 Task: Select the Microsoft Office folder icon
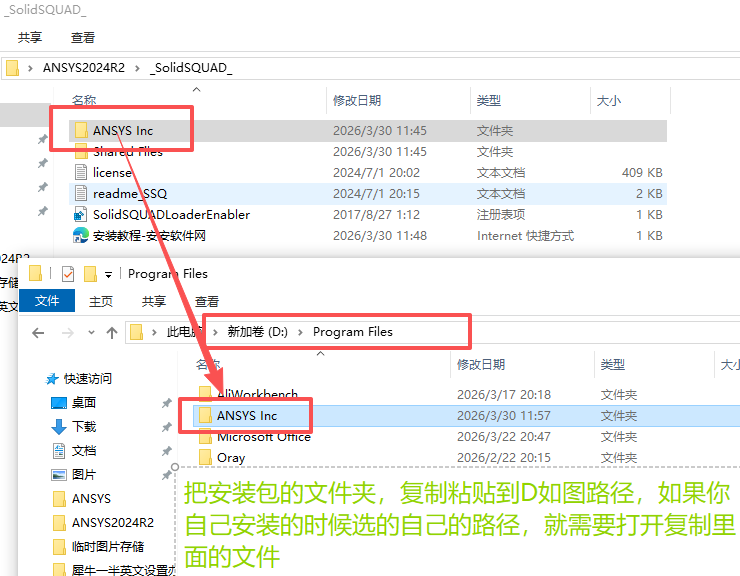point(205,437)
